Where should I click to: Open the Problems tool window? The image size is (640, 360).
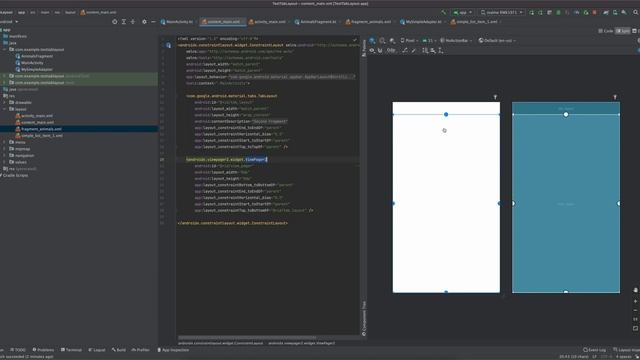coord(43,350)
